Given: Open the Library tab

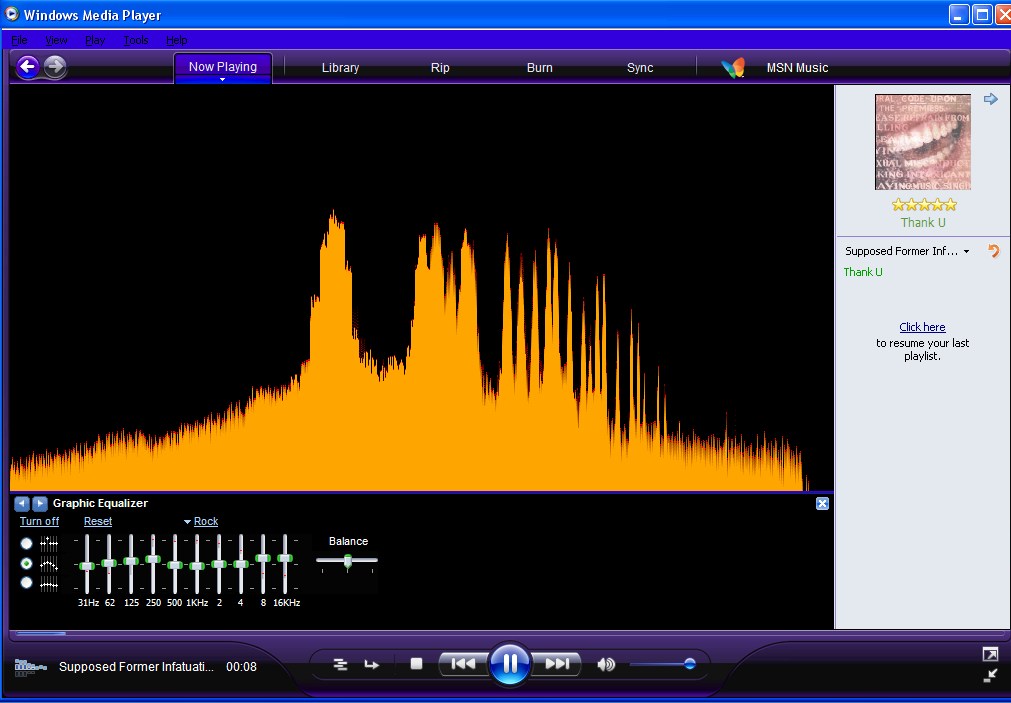Looking at the screenshot, I should [340, 68].
